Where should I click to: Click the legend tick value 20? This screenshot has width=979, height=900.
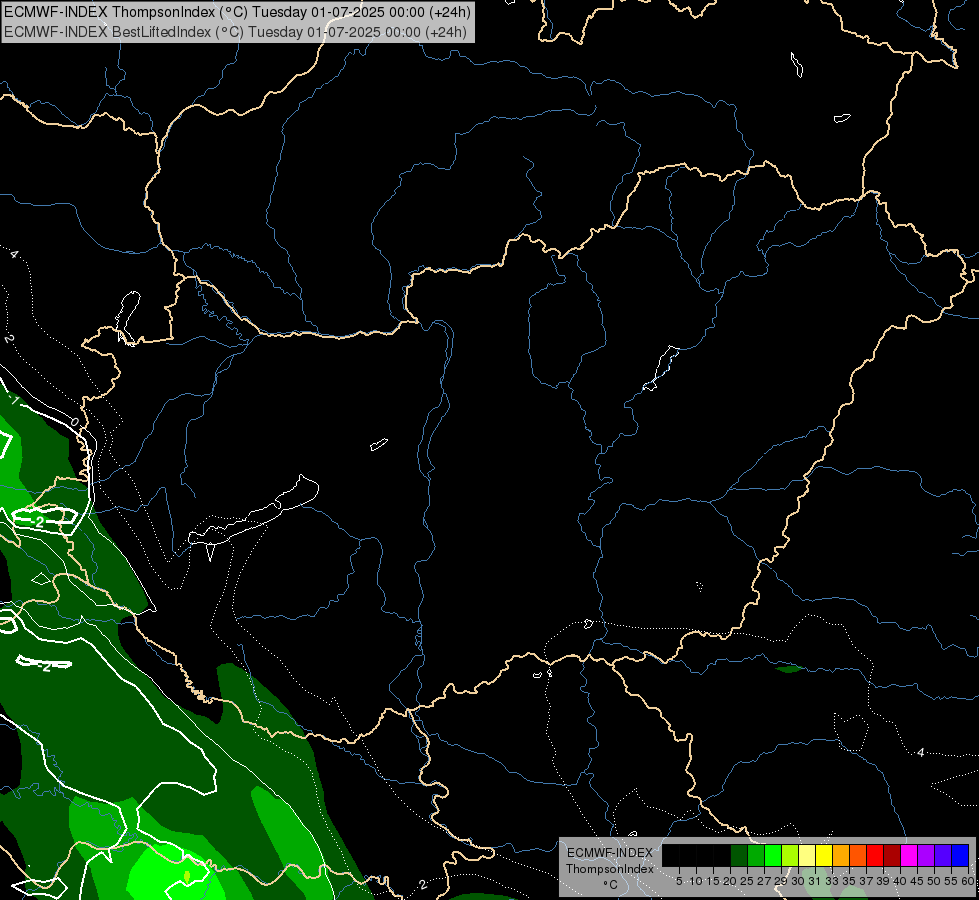730,881
